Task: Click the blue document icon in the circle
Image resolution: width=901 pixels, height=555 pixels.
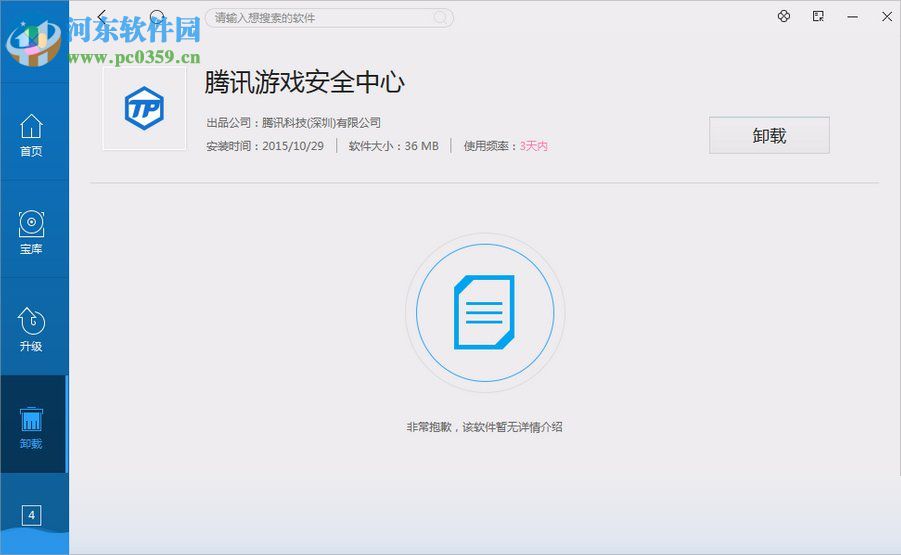Action: pos(484,312)
